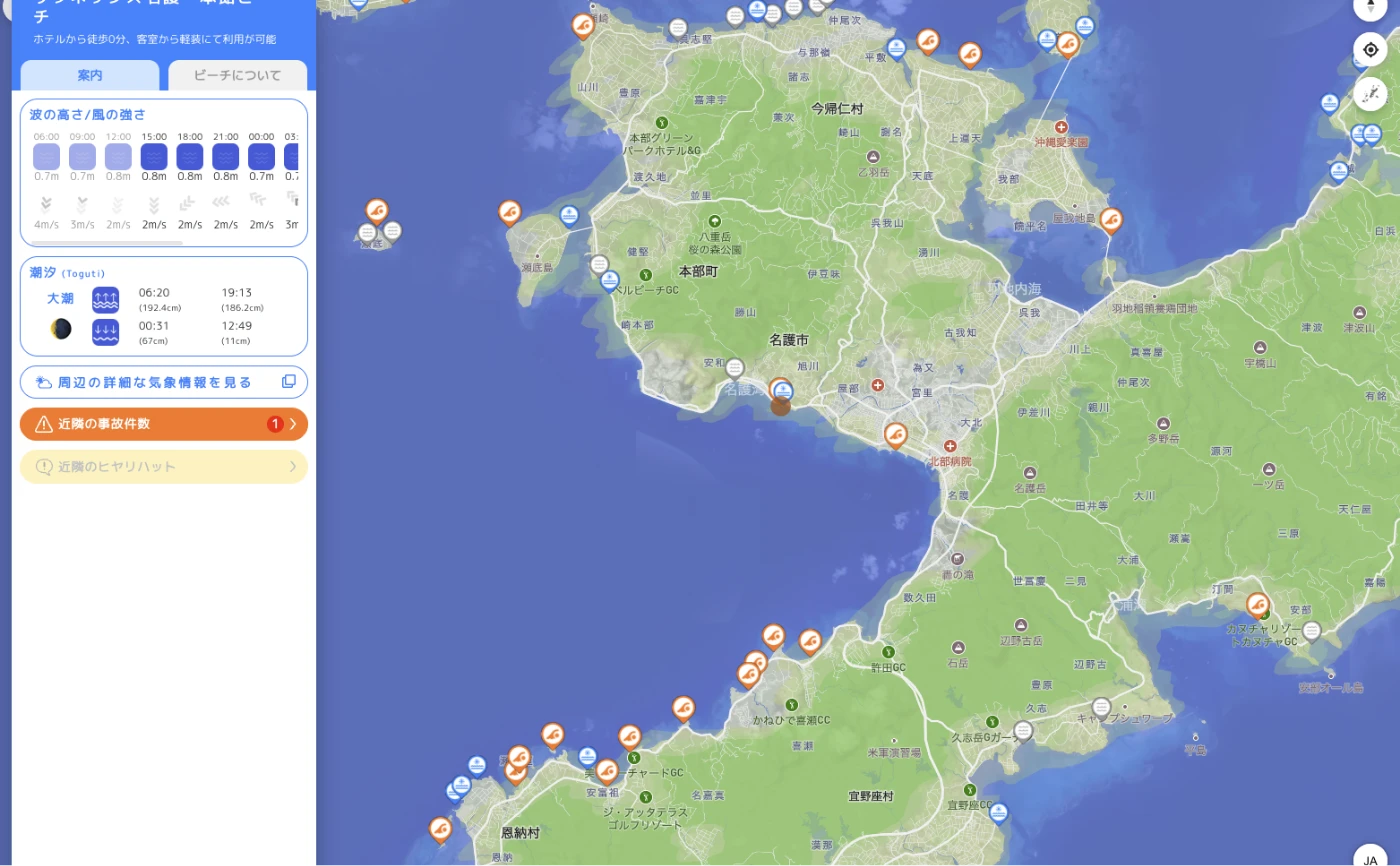Select gray marker above キャンプシュワブ
This screenshot has width=1400, height=866.
pyautogui.click(x=1101, y=708)
